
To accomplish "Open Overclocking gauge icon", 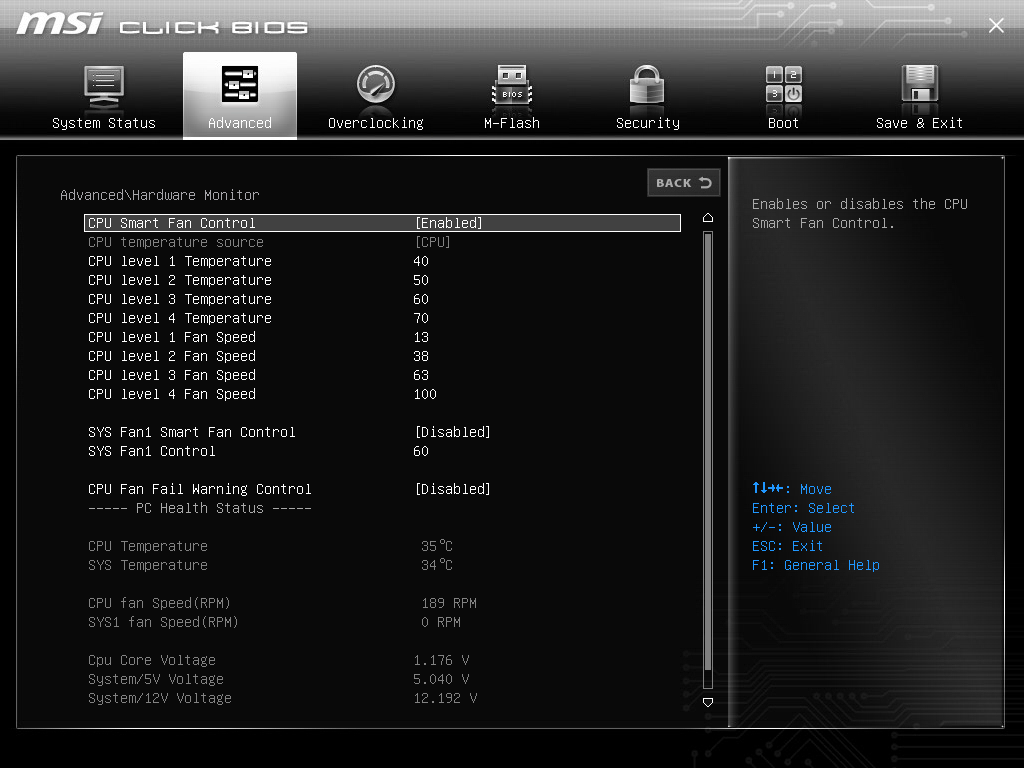I will tap(376, 85).
